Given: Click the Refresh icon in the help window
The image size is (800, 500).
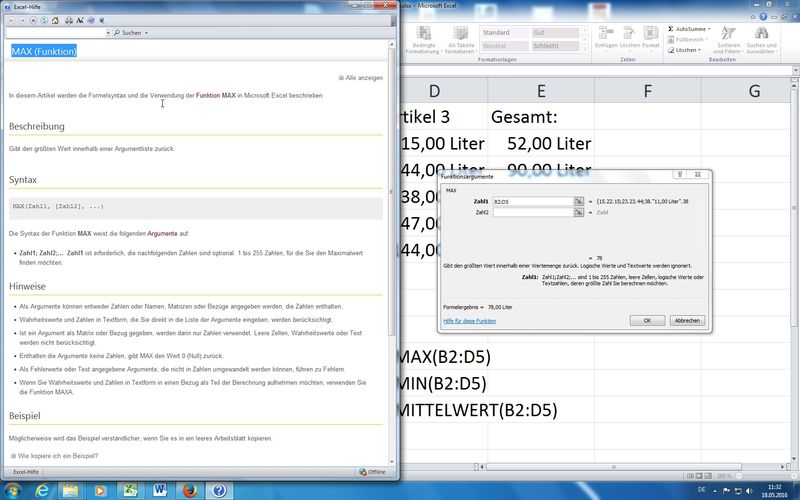Looking at the screenshot, I should pyautogui.click(x=46, y=19).
